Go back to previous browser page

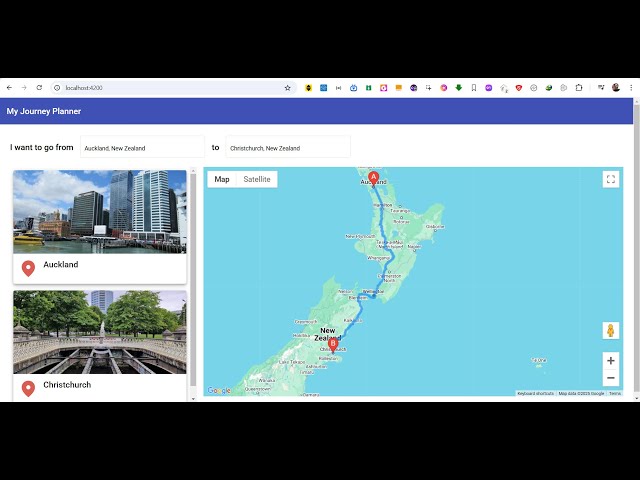coord(9,88)
